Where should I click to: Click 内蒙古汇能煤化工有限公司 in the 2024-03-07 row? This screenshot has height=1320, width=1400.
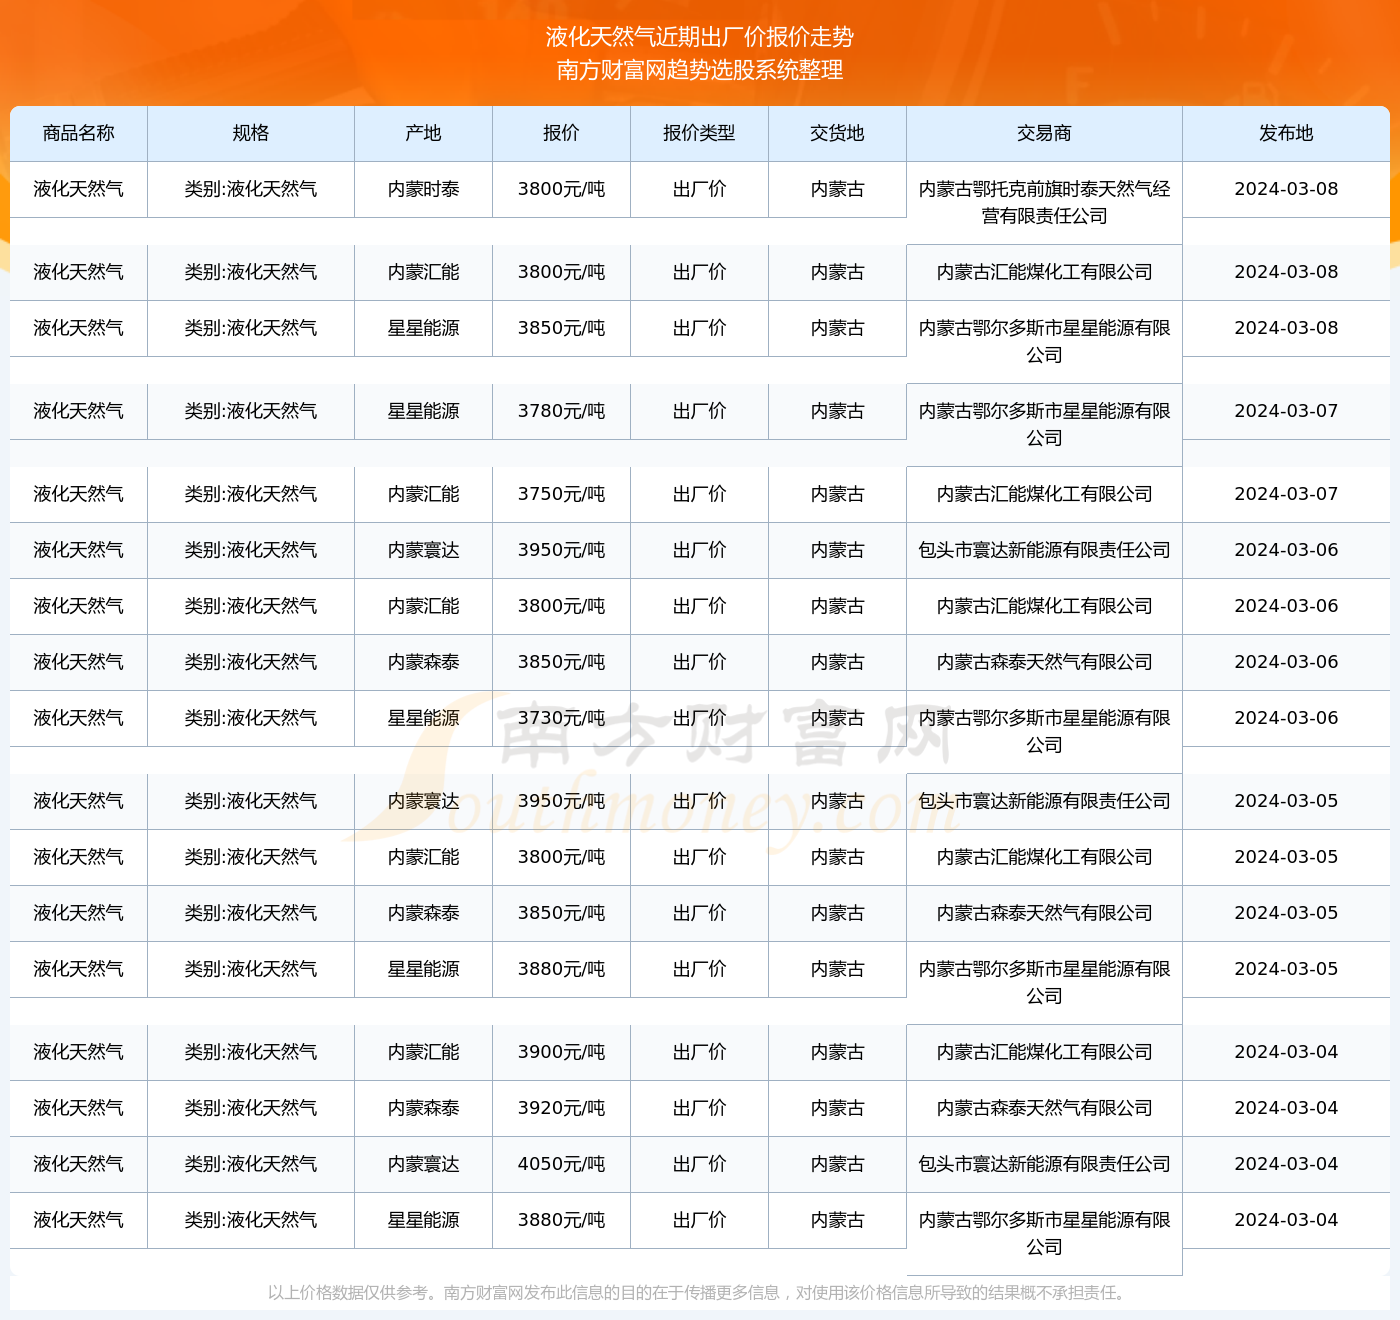(x=1045, y=494)
